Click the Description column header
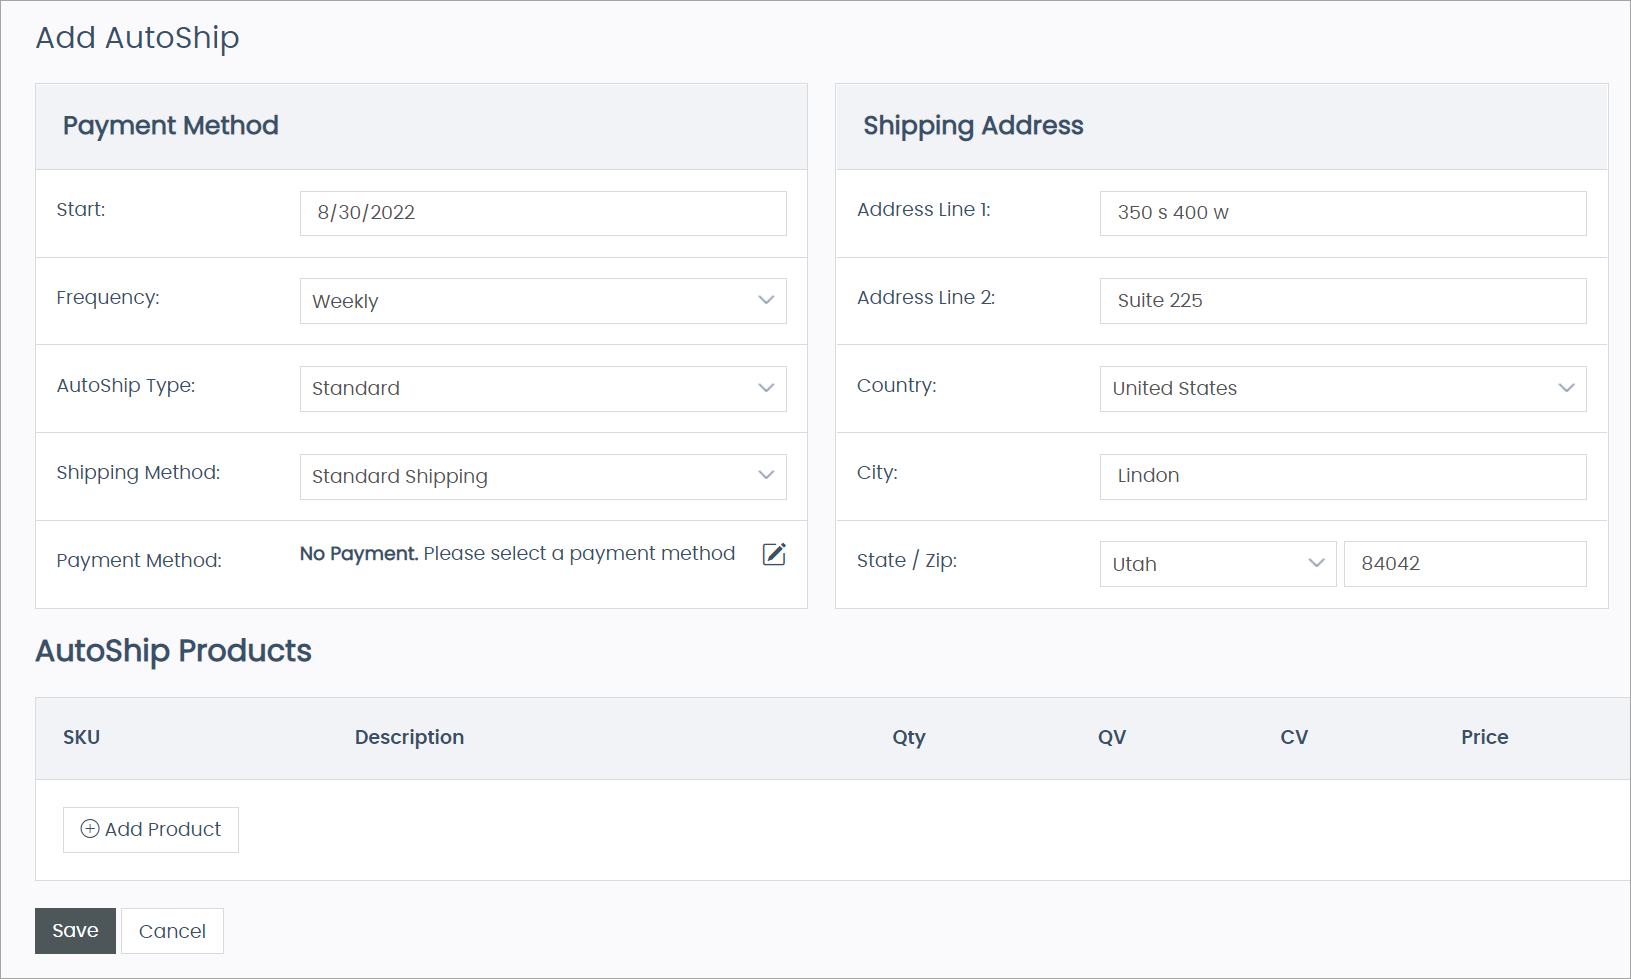1631x979 pixels. [x=409, y=738]
